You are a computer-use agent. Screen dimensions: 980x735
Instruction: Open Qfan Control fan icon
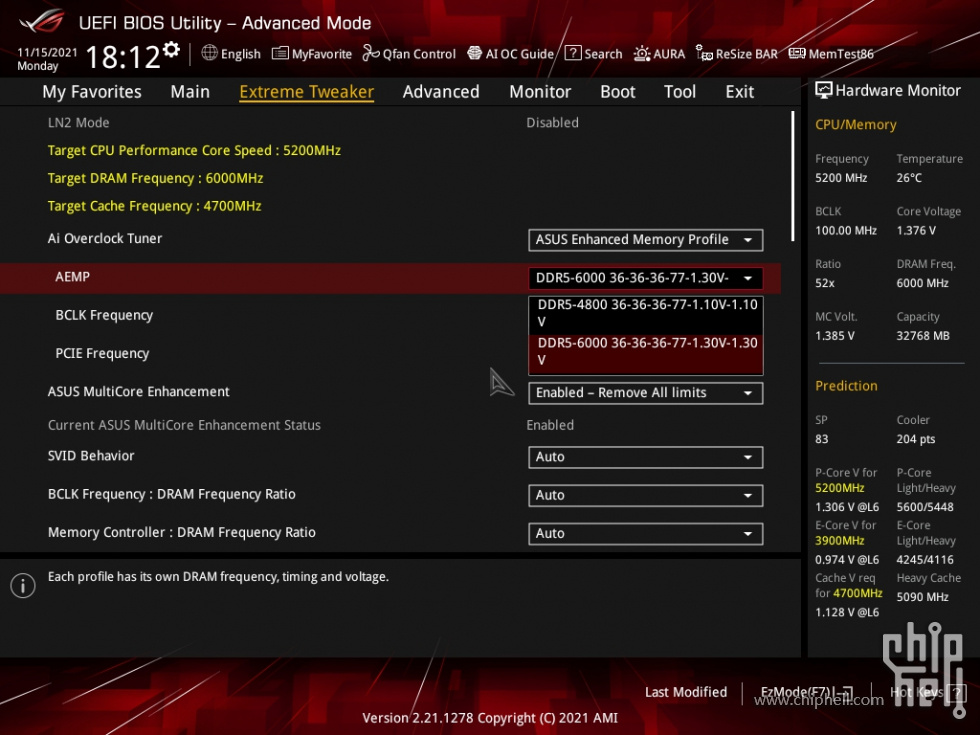[371, 54]
